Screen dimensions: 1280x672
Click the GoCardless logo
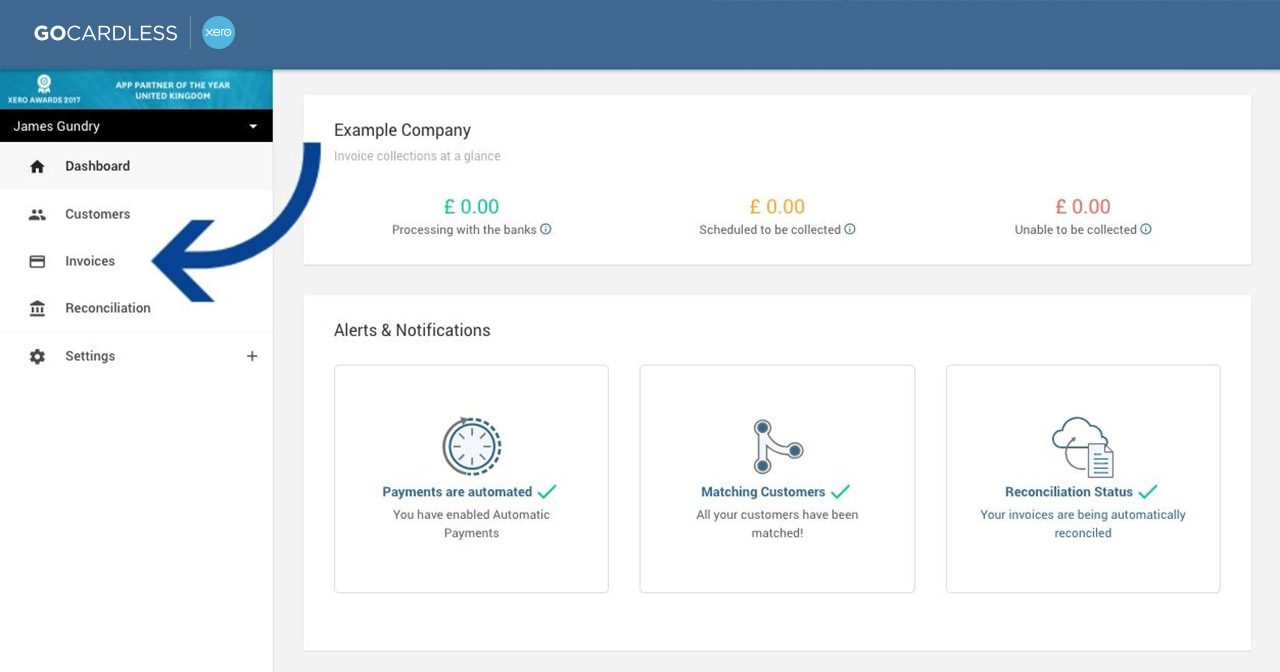105,33
